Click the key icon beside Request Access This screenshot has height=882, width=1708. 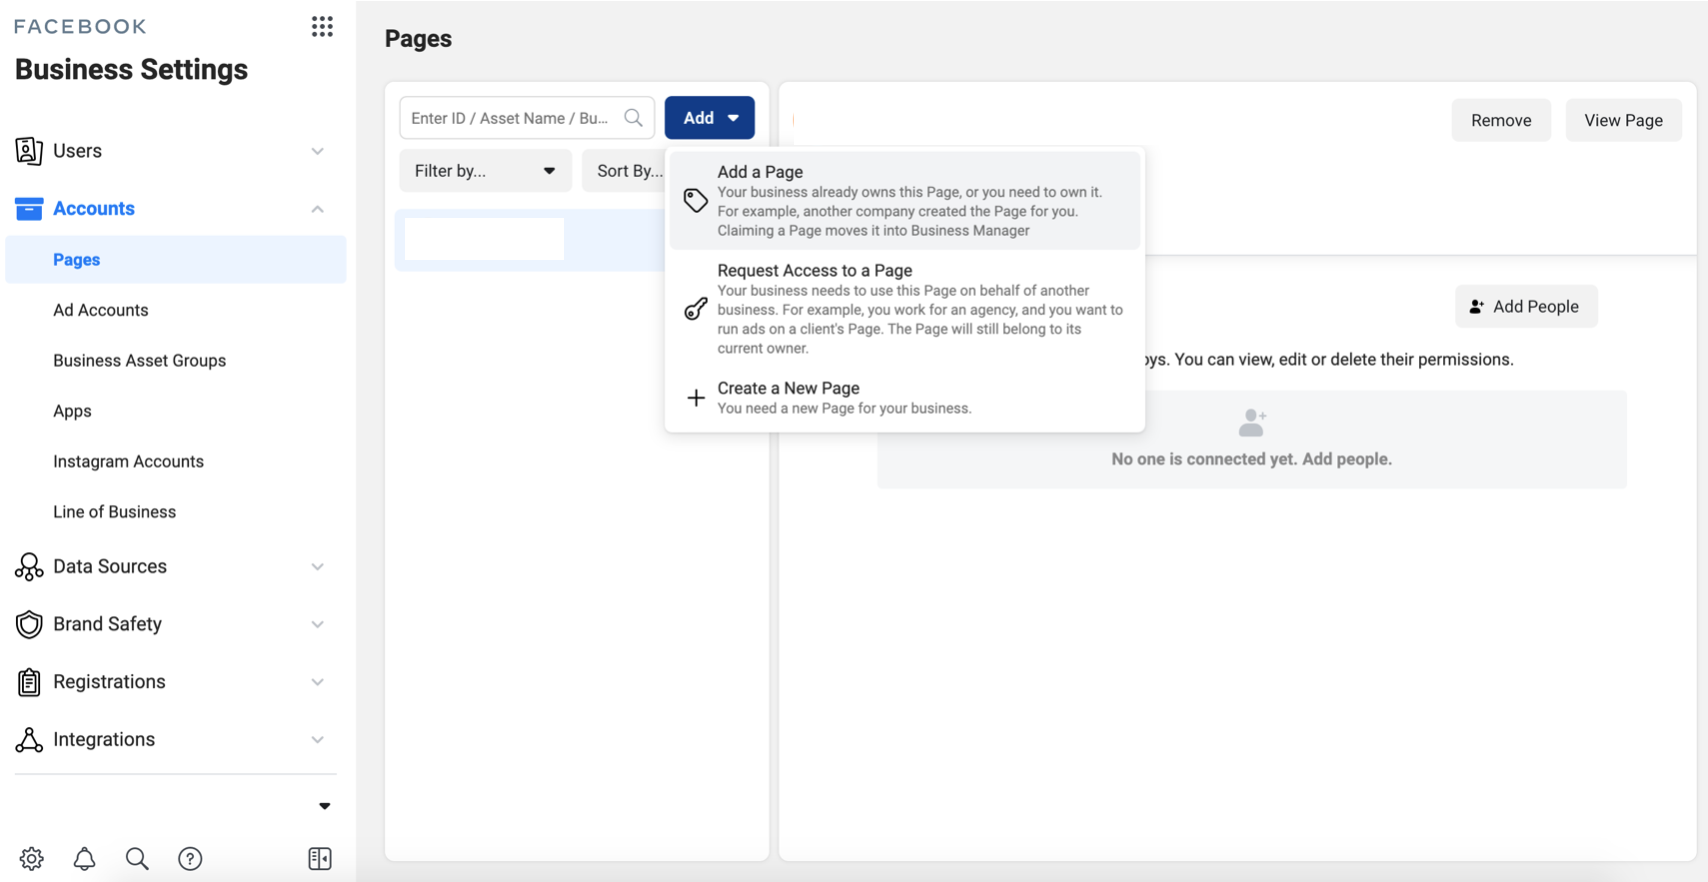click(696, 309)
